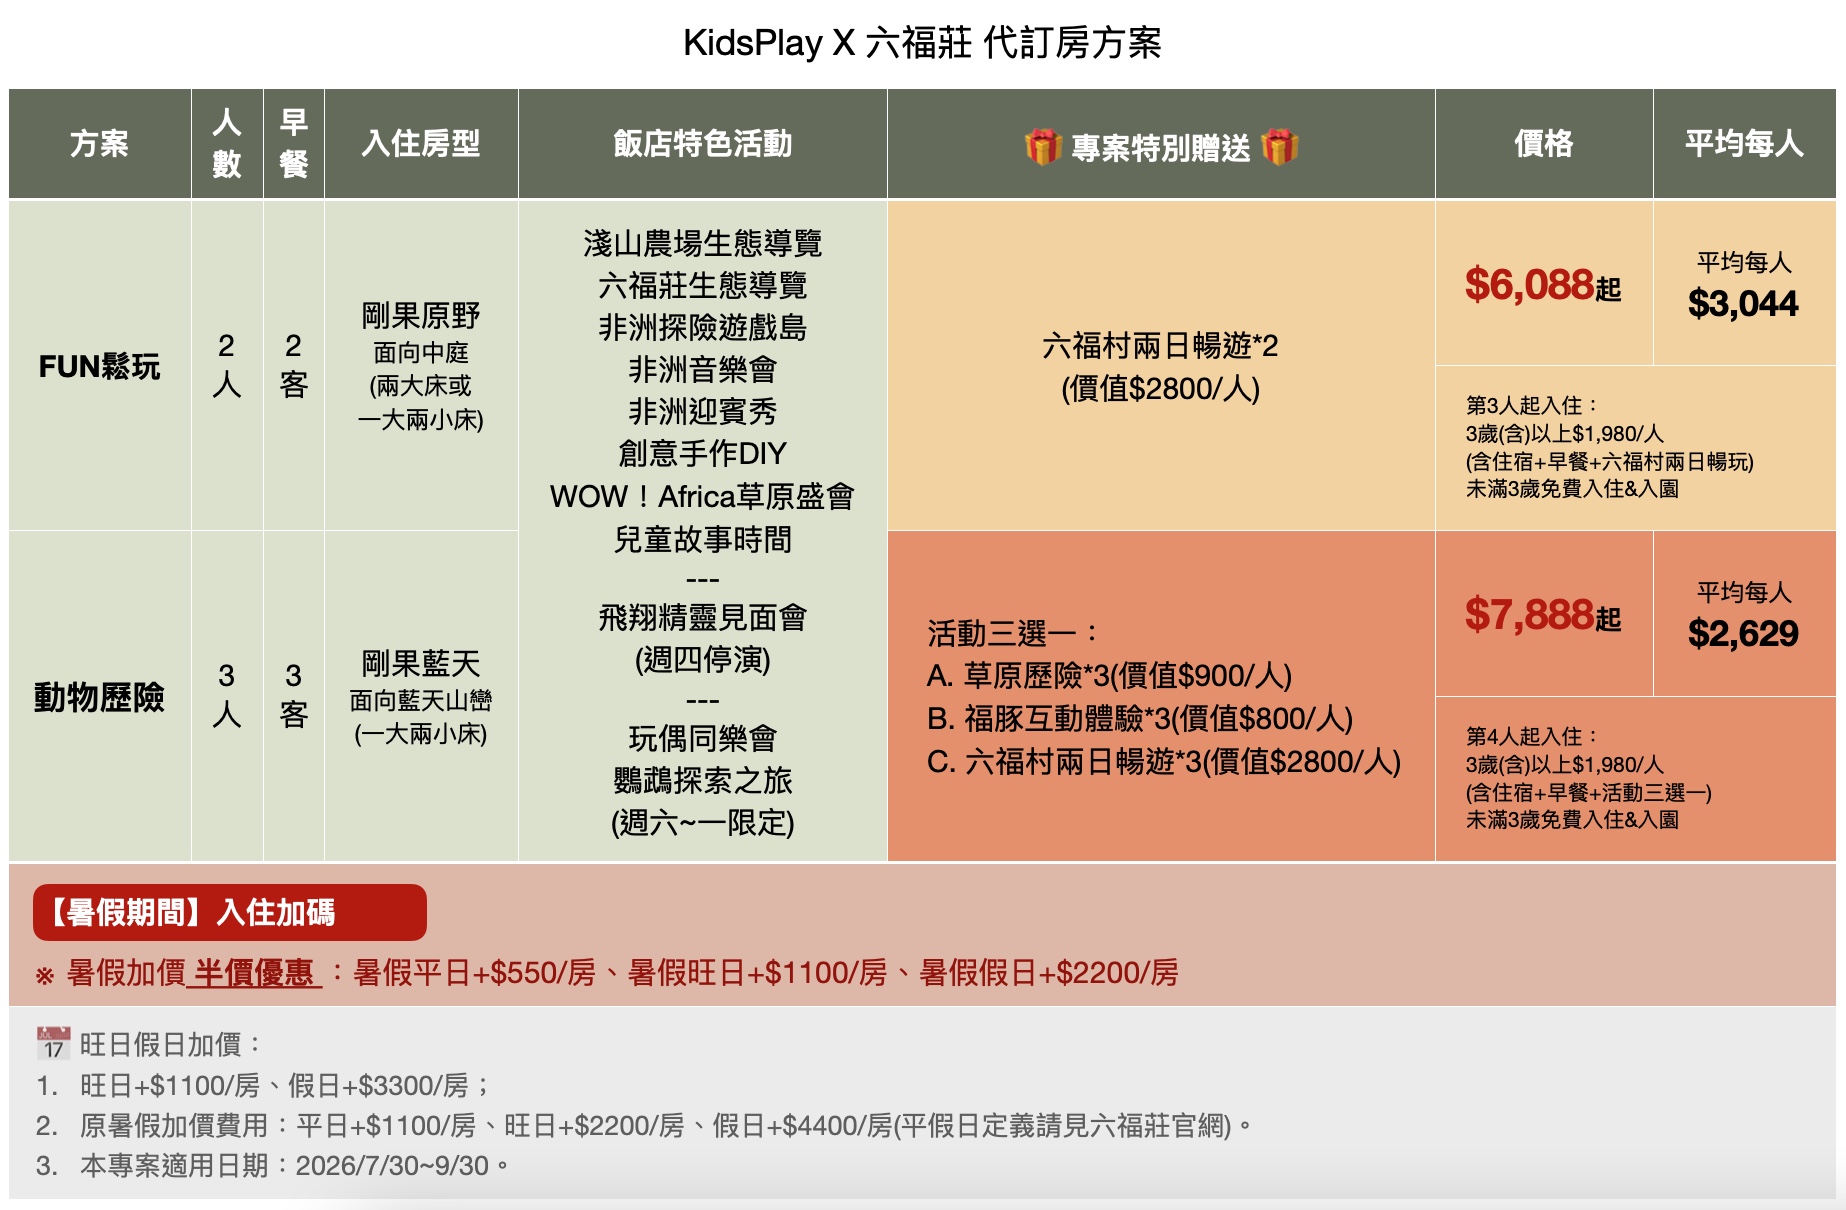Click the 專案特別贈送 header text
The width and height of the screenshot is (1846, 1210).
coord(1160,147)
